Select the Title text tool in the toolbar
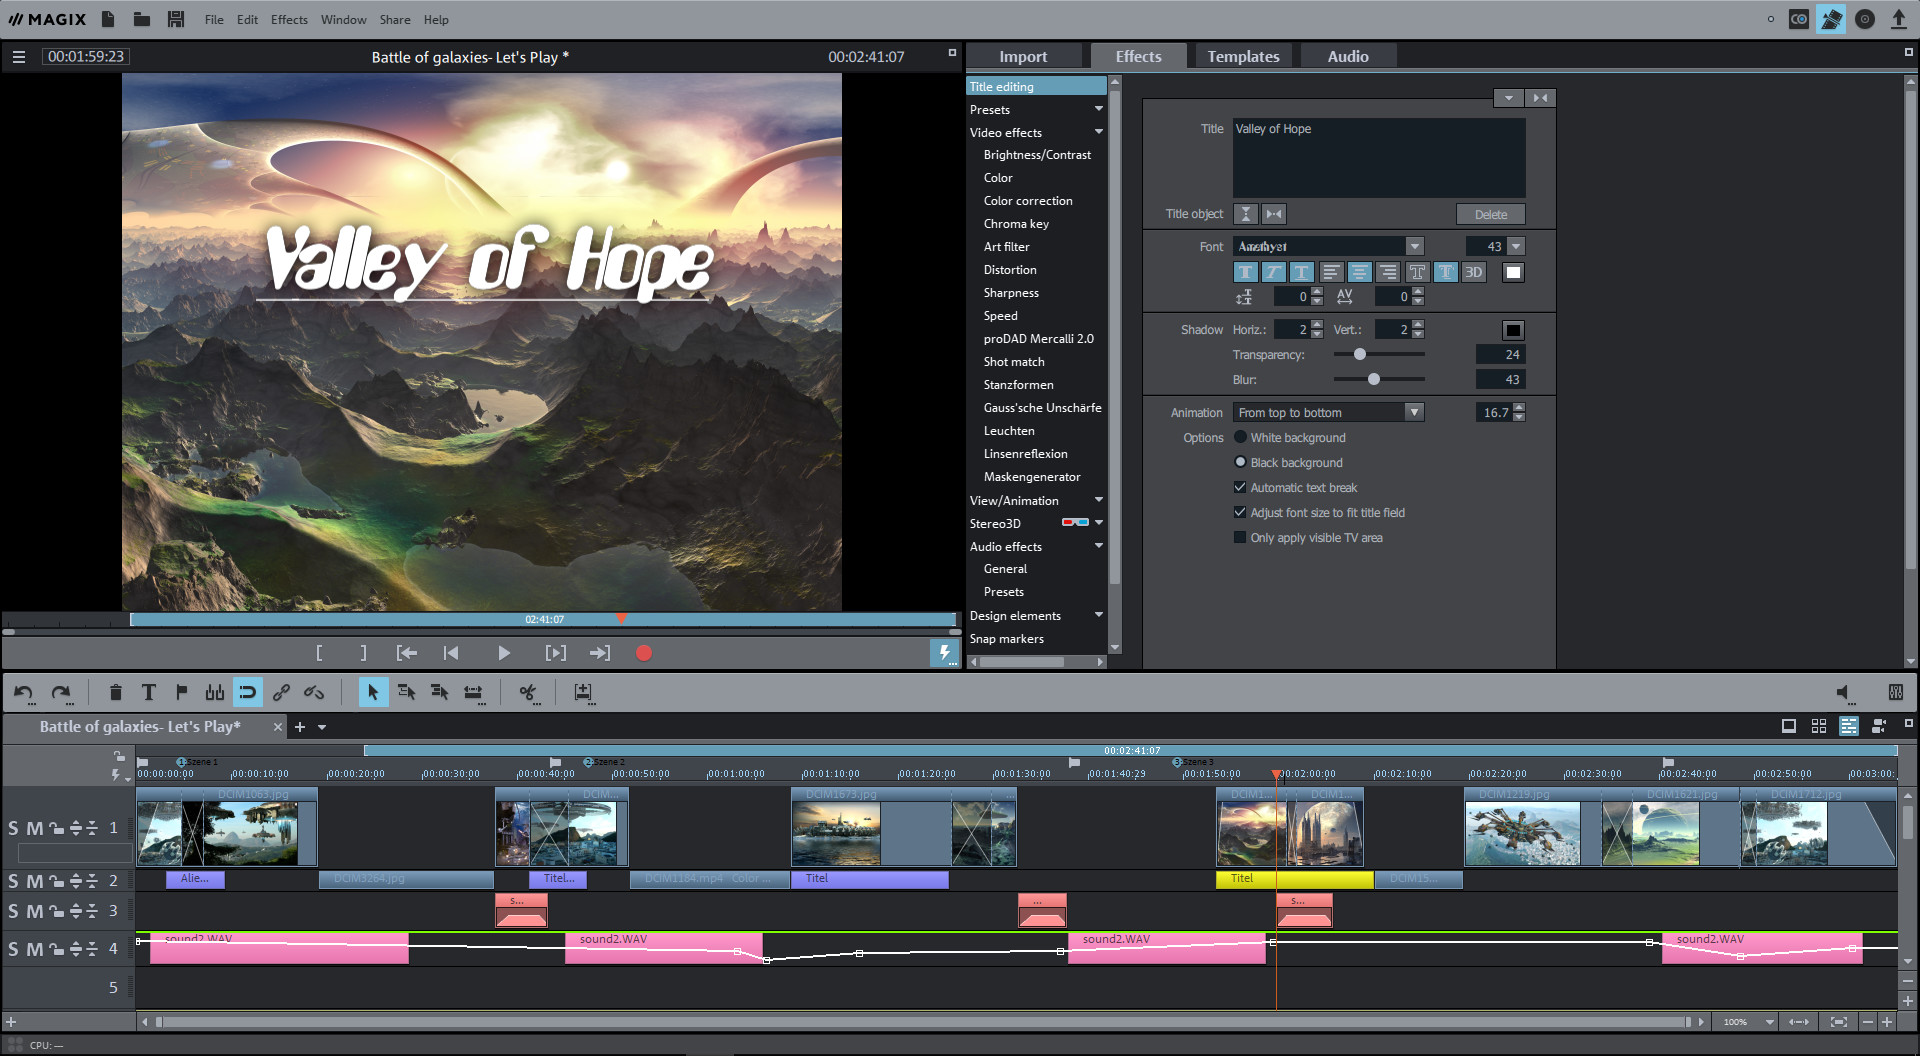The image size is (1920, 1056). [x=148, y=692]
